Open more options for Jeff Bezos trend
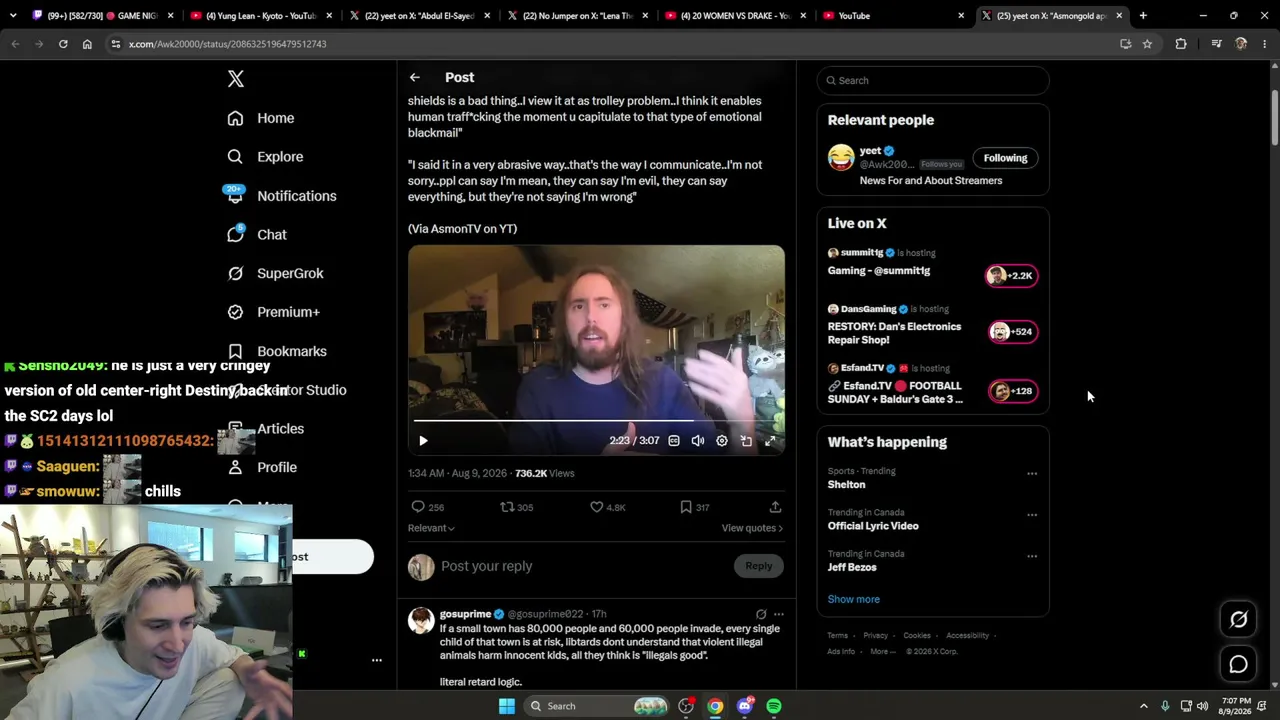Screen dimensions: 1280x720 (x=1032, y=556)
